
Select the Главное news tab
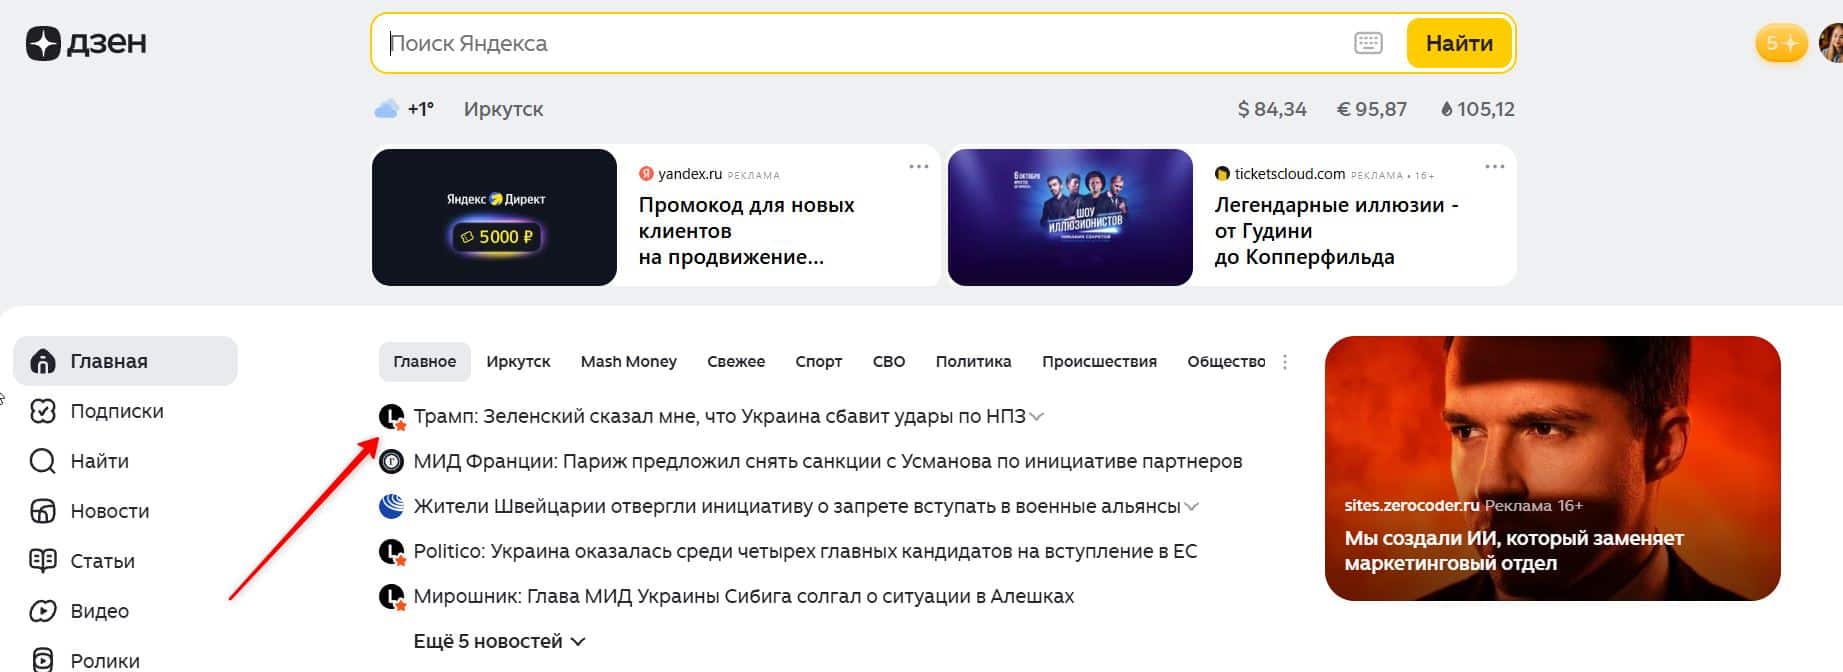tap(425, 361)
